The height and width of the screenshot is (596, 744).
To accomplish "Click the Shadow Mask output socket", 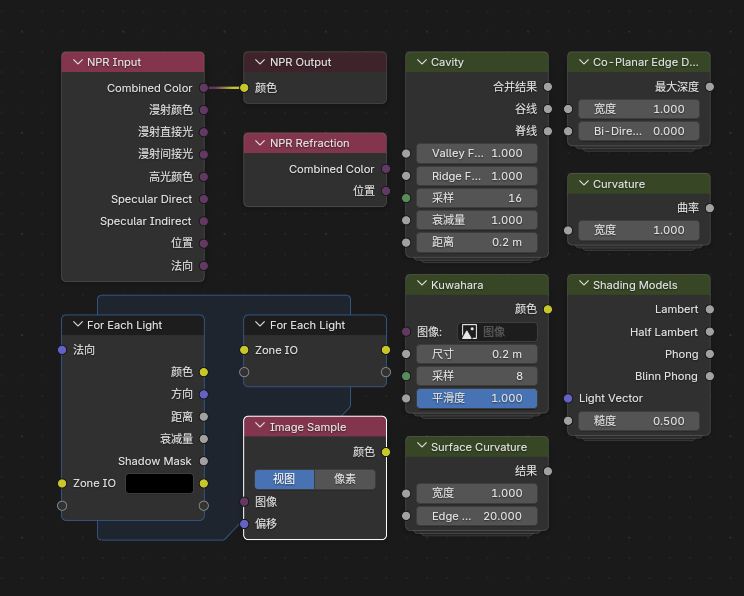I will coord(204,461).
